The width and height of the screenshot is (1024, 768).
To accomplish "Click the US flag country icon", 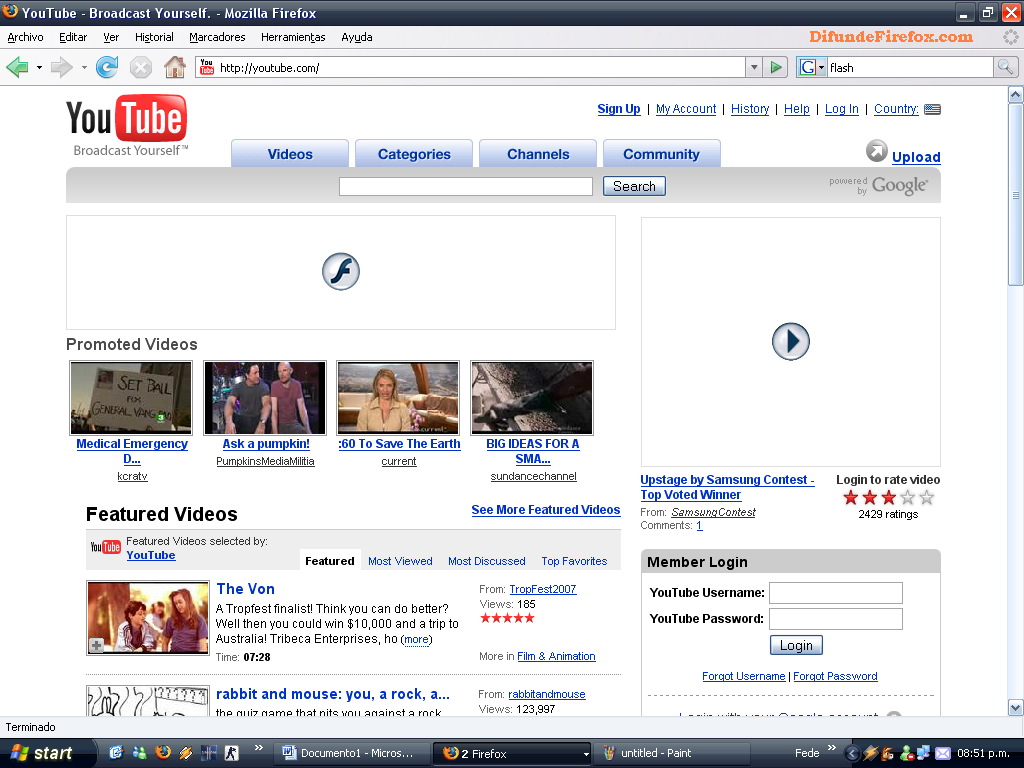I will [x=933, y=109].
